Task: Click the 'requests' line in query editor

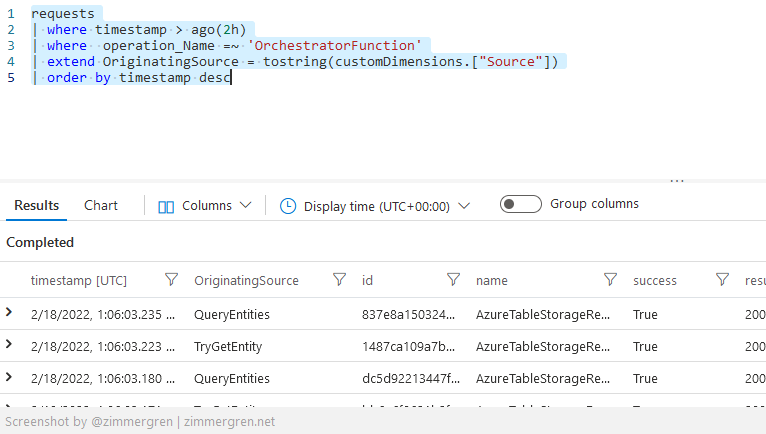Action: [63, 14]
